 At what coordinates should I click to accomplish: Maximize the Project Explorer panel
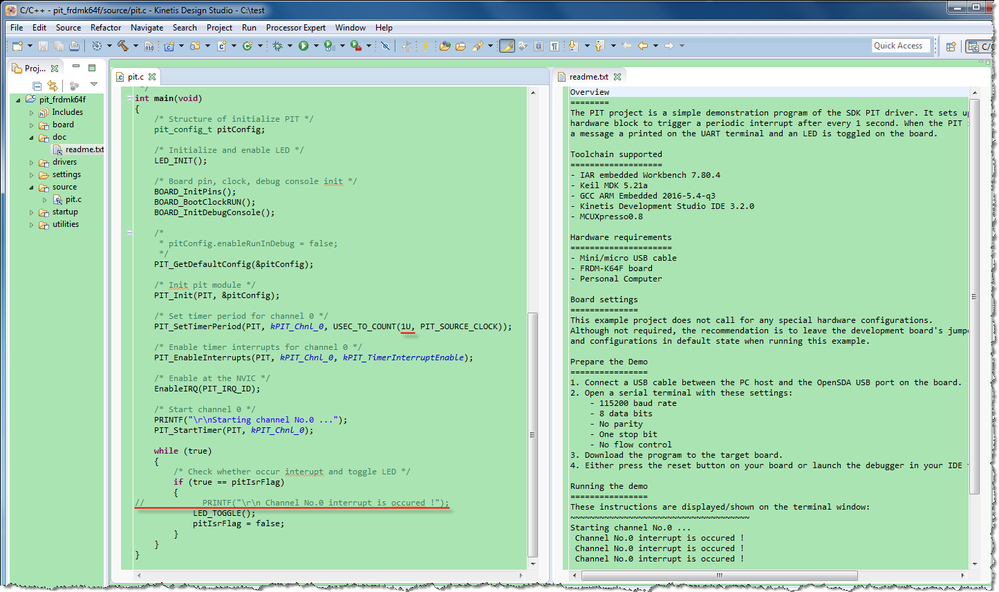pyautogui.click(x=92, y=68)
